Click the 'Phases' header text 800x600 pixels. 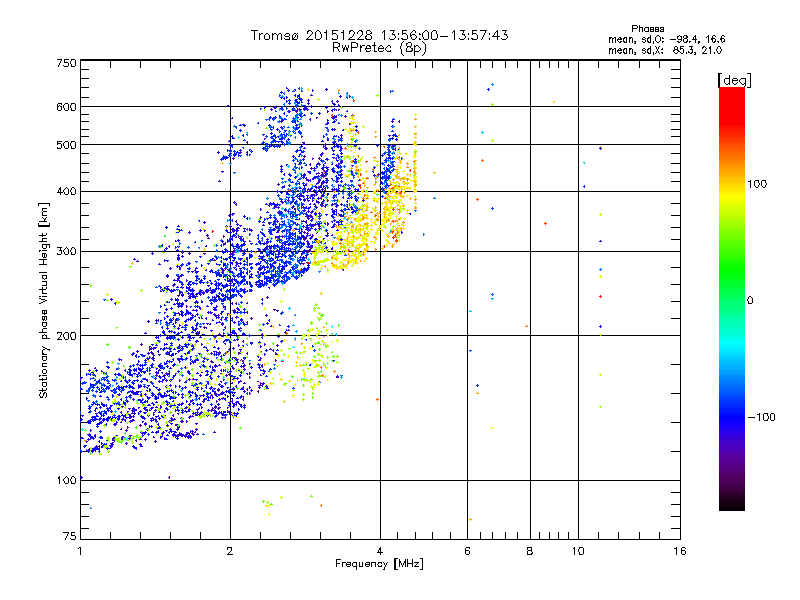(647, 29)
